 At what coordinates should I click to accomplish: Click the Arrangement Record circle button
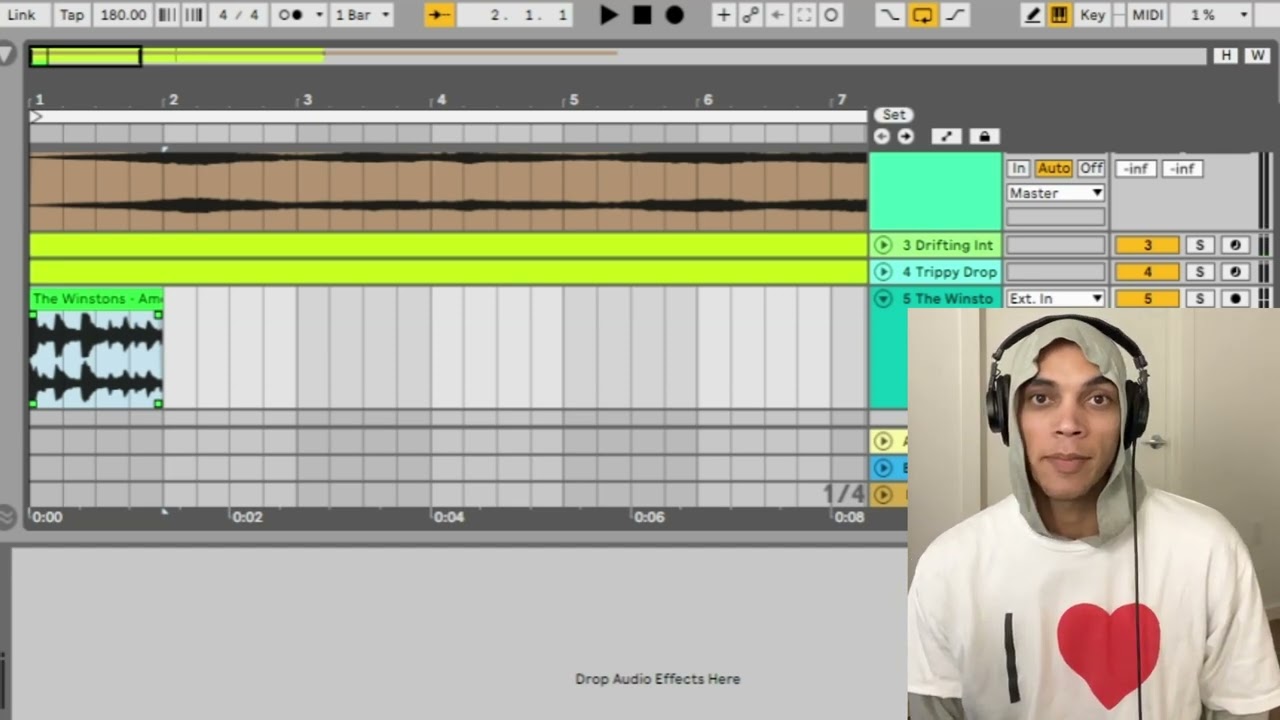coord(675,15)
